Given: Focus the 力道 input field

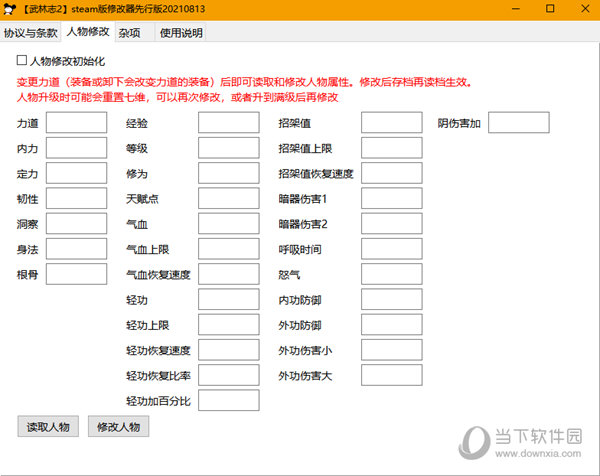Looking at the screenshot, I should [x=77, y=122].
